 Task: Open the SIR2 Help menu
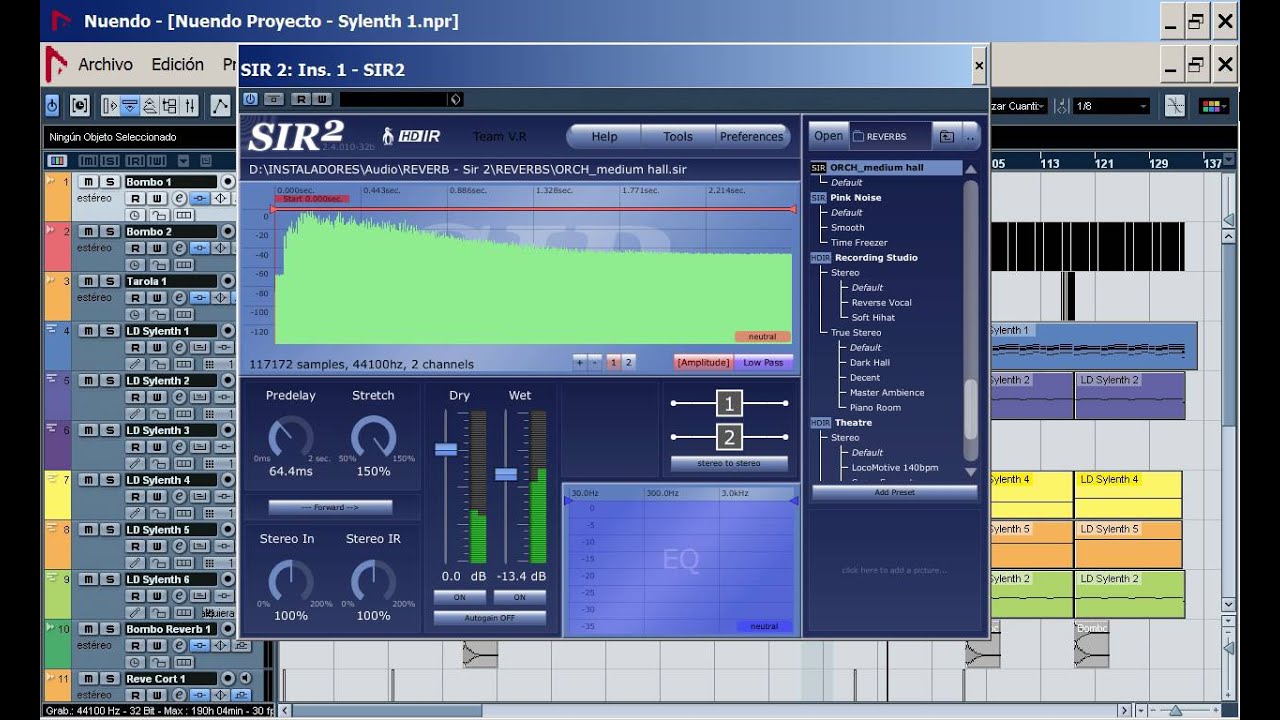coord(604,137)
